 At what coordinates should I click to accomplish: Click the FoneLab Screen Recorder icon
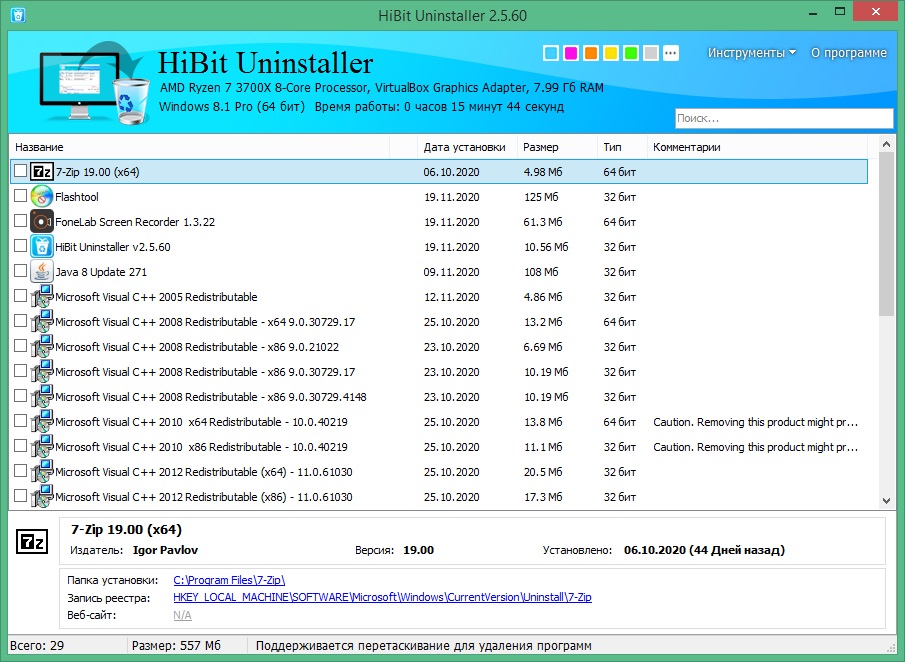(x=41, y=221)
